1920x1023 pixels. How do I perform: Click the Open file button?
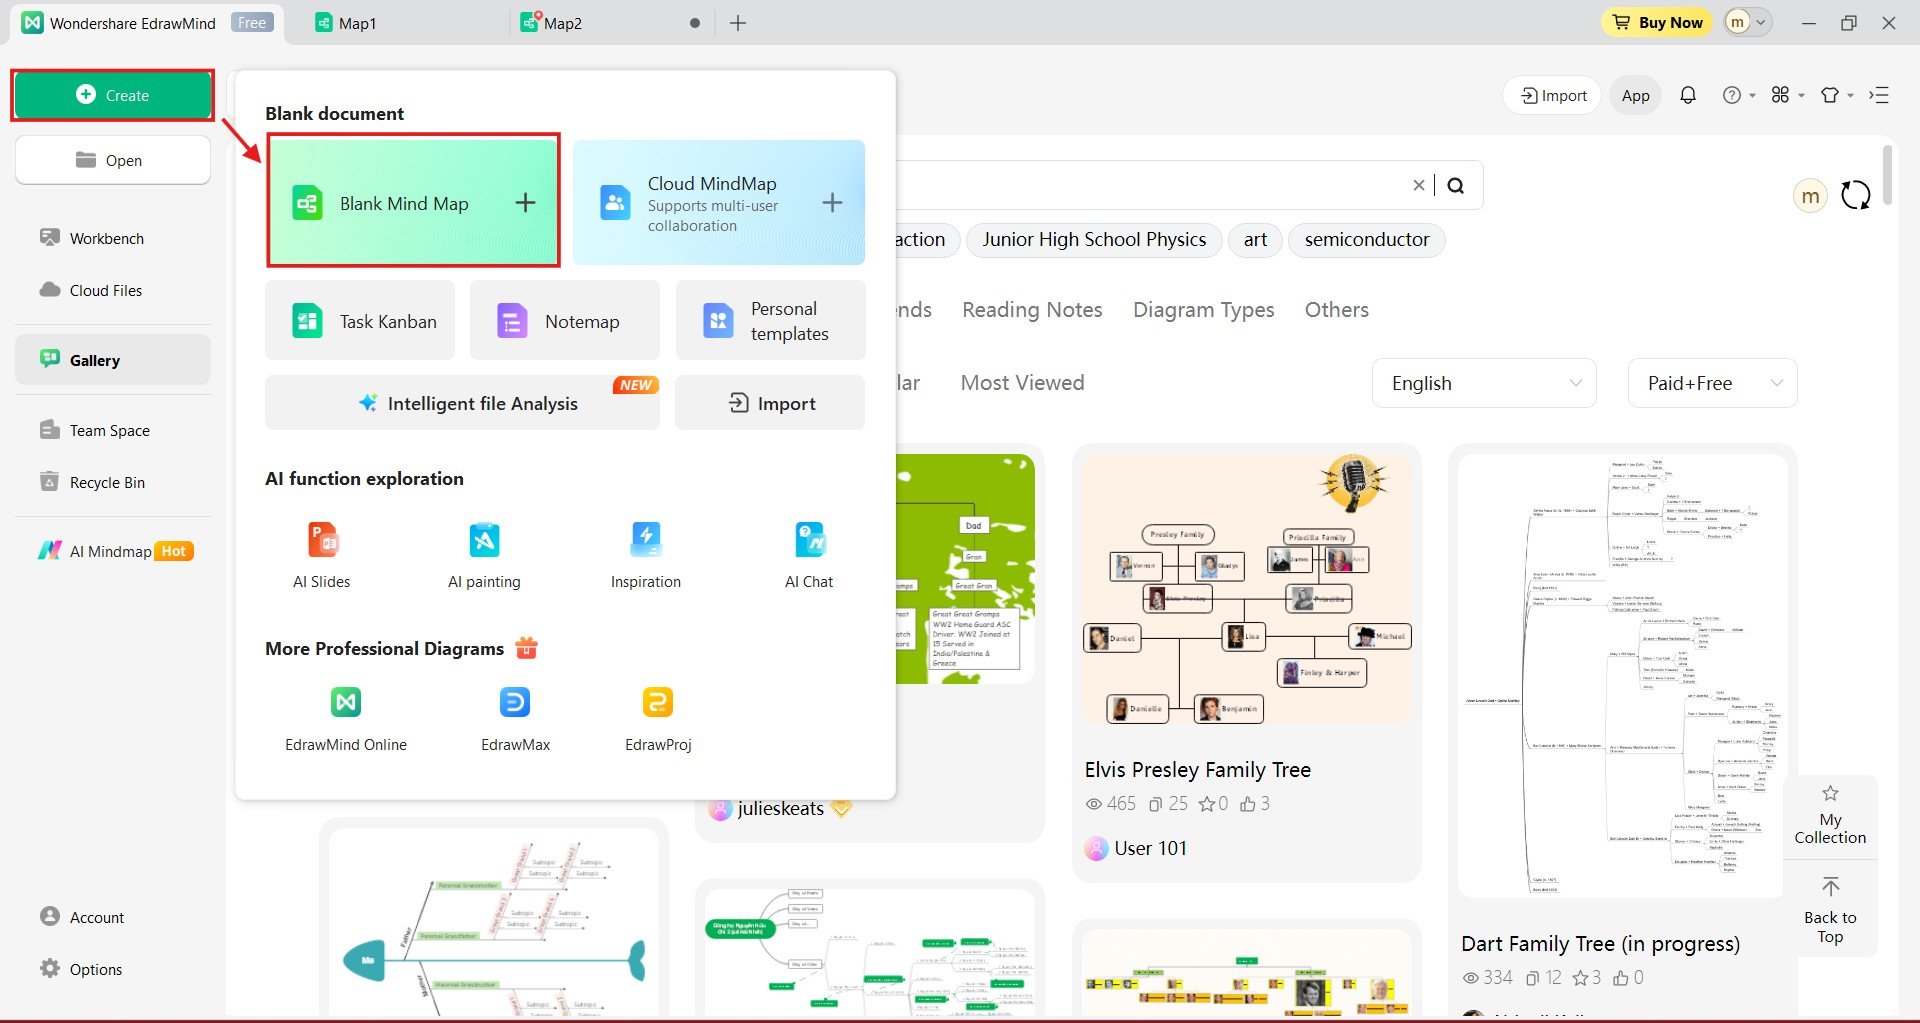tap(113, 160)
